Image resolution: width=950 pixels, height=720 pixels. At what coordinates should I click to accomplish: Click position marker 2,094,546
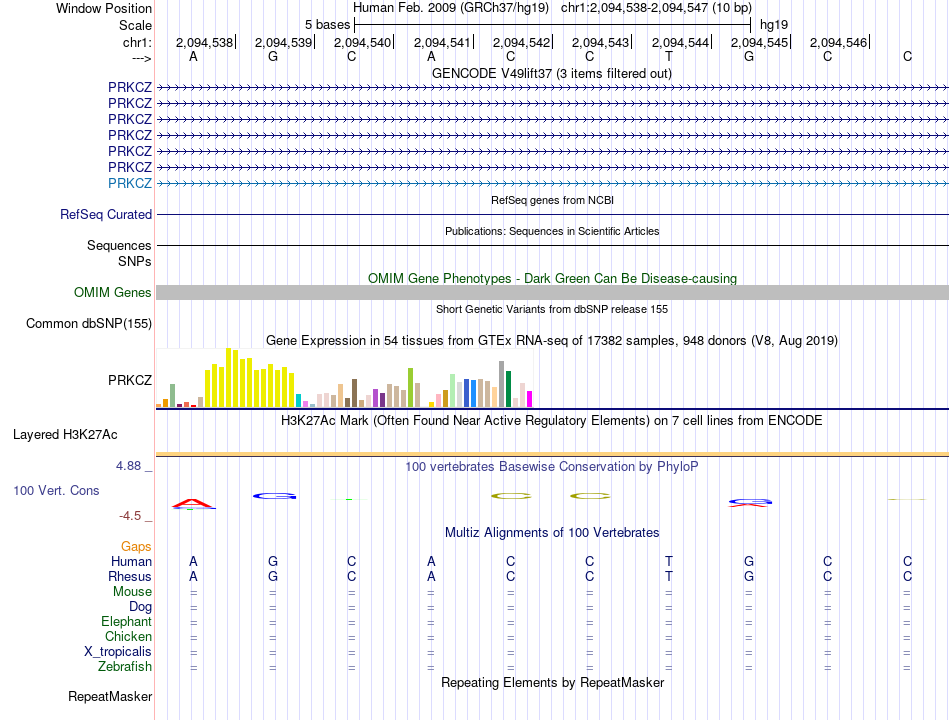click(x=839, y=42)
